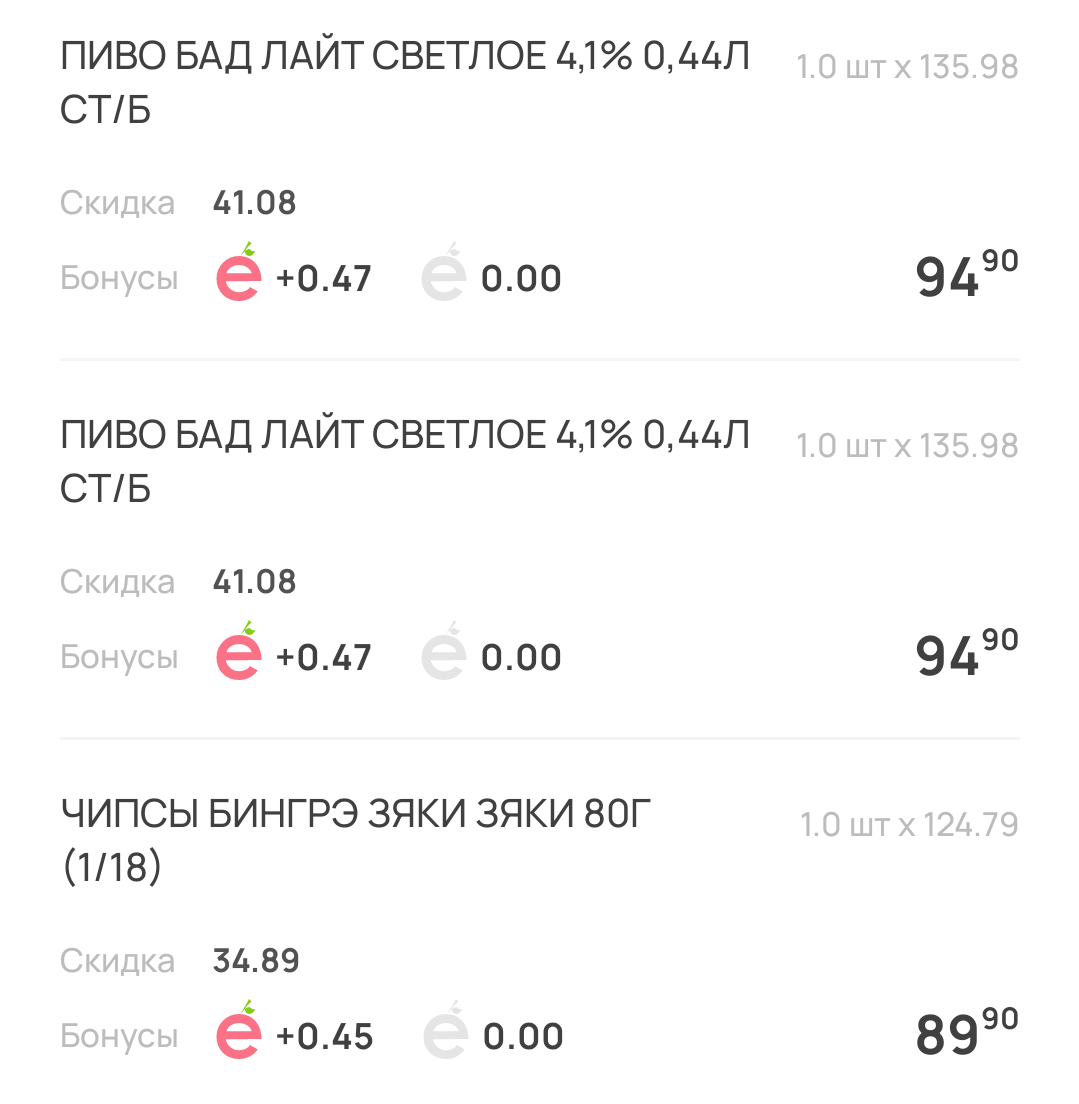Image resolution: width=1079 pixels, height=1104 pixels.
Task: Tap the grey bonus icon of second beer item
Action: coord(444,651)
